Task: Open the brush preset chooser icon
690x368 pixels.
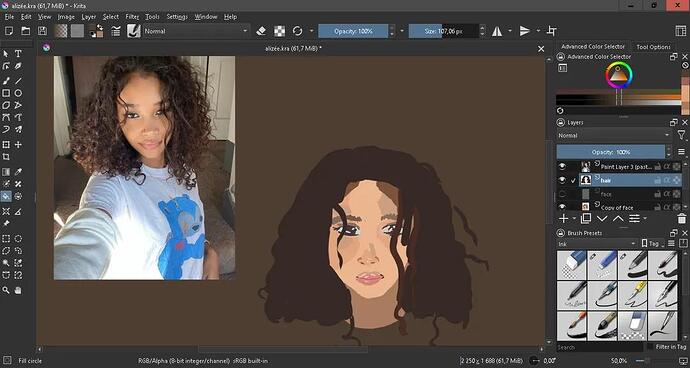Action: click(x=133, y=31)
